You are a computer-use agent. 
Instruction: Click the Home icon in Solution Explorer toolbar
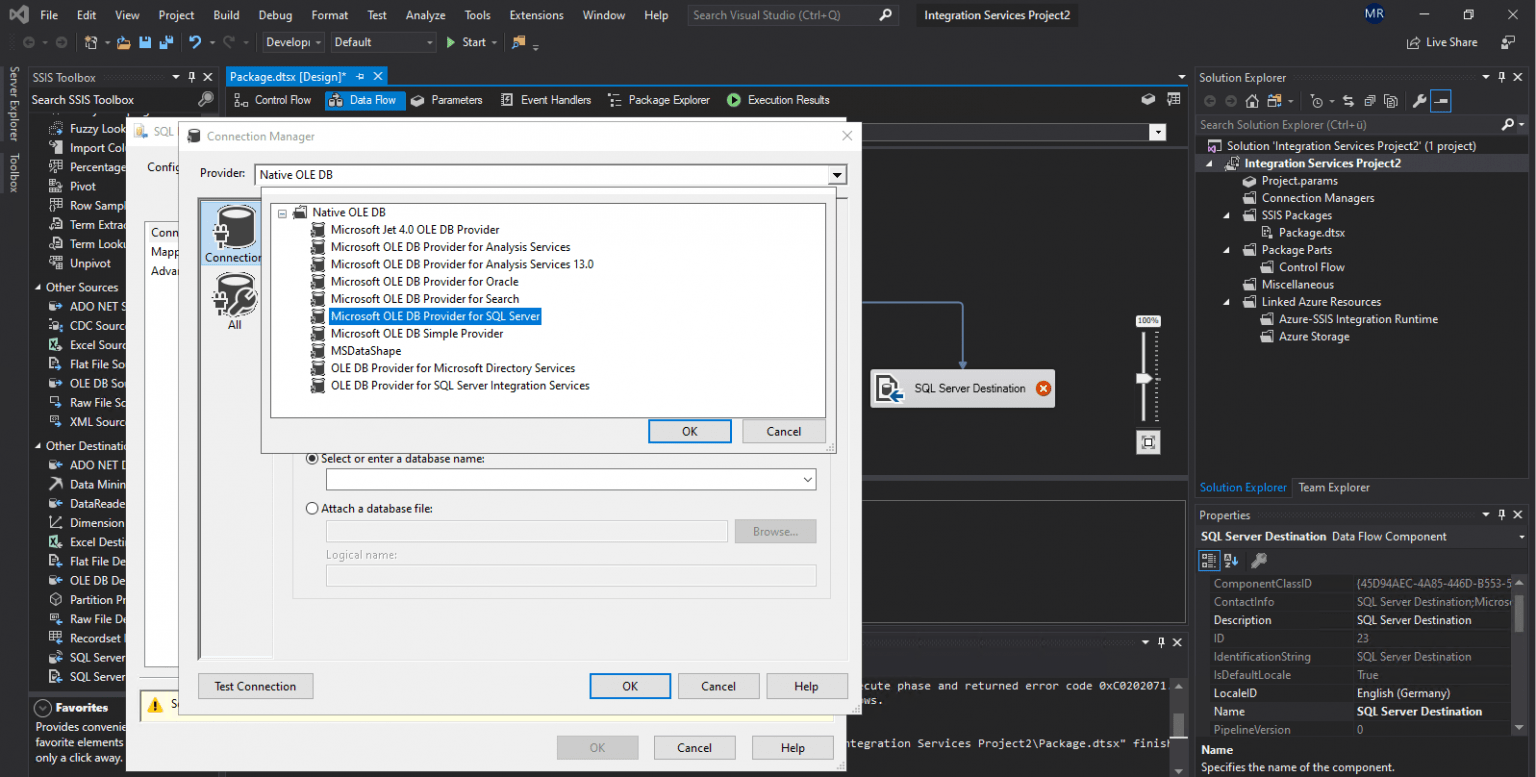tap(1250, 100)
